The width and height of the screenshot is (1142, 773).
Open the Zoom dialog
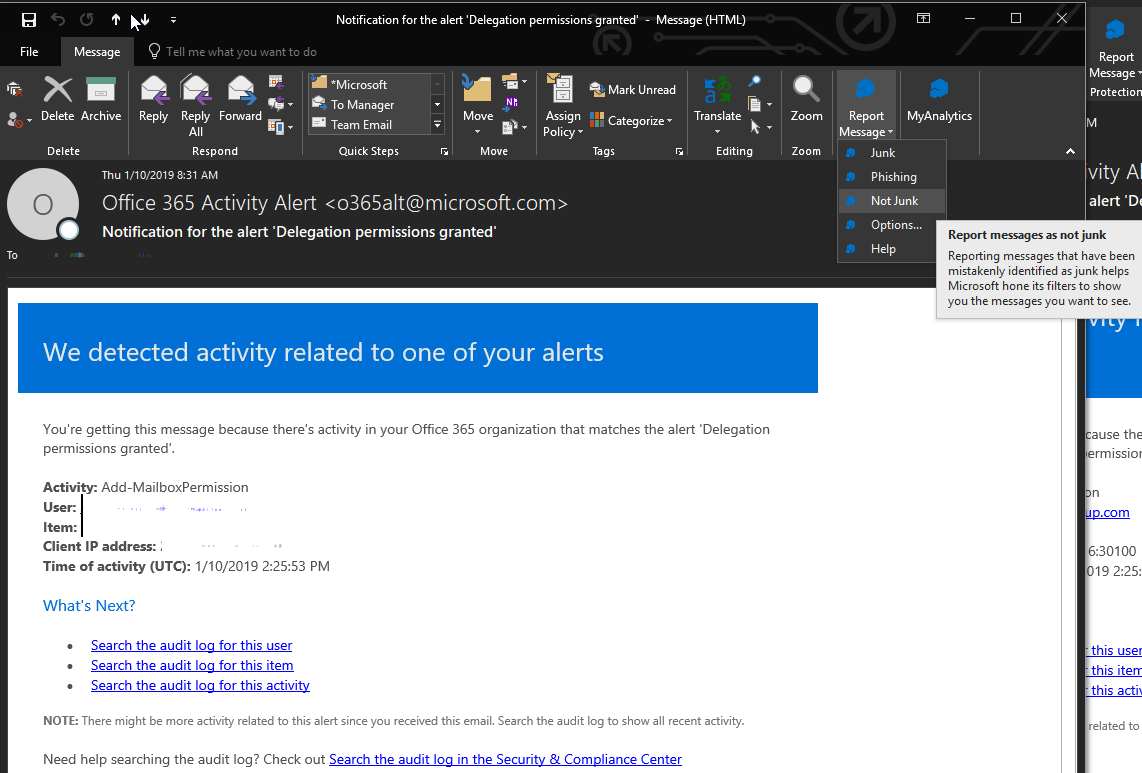point(806,100)
